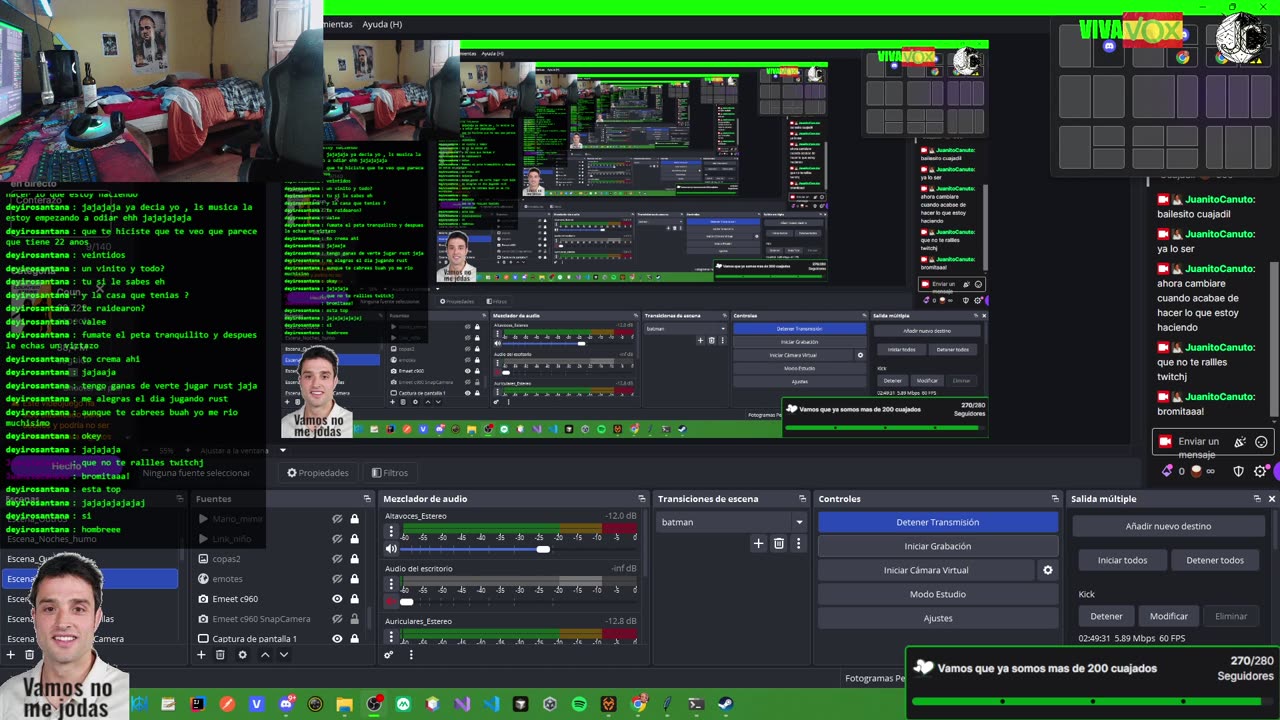This screenshot has height=720, width=1280.
Task: Open Spotify from the taskbar
Action: (579, 704)
